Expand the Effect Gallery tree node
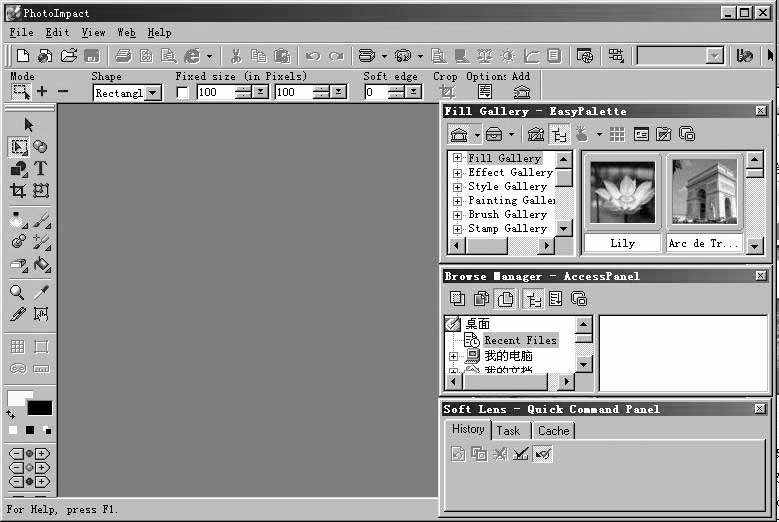This screenshot has height=522, width=779. [x=457, y=173]
